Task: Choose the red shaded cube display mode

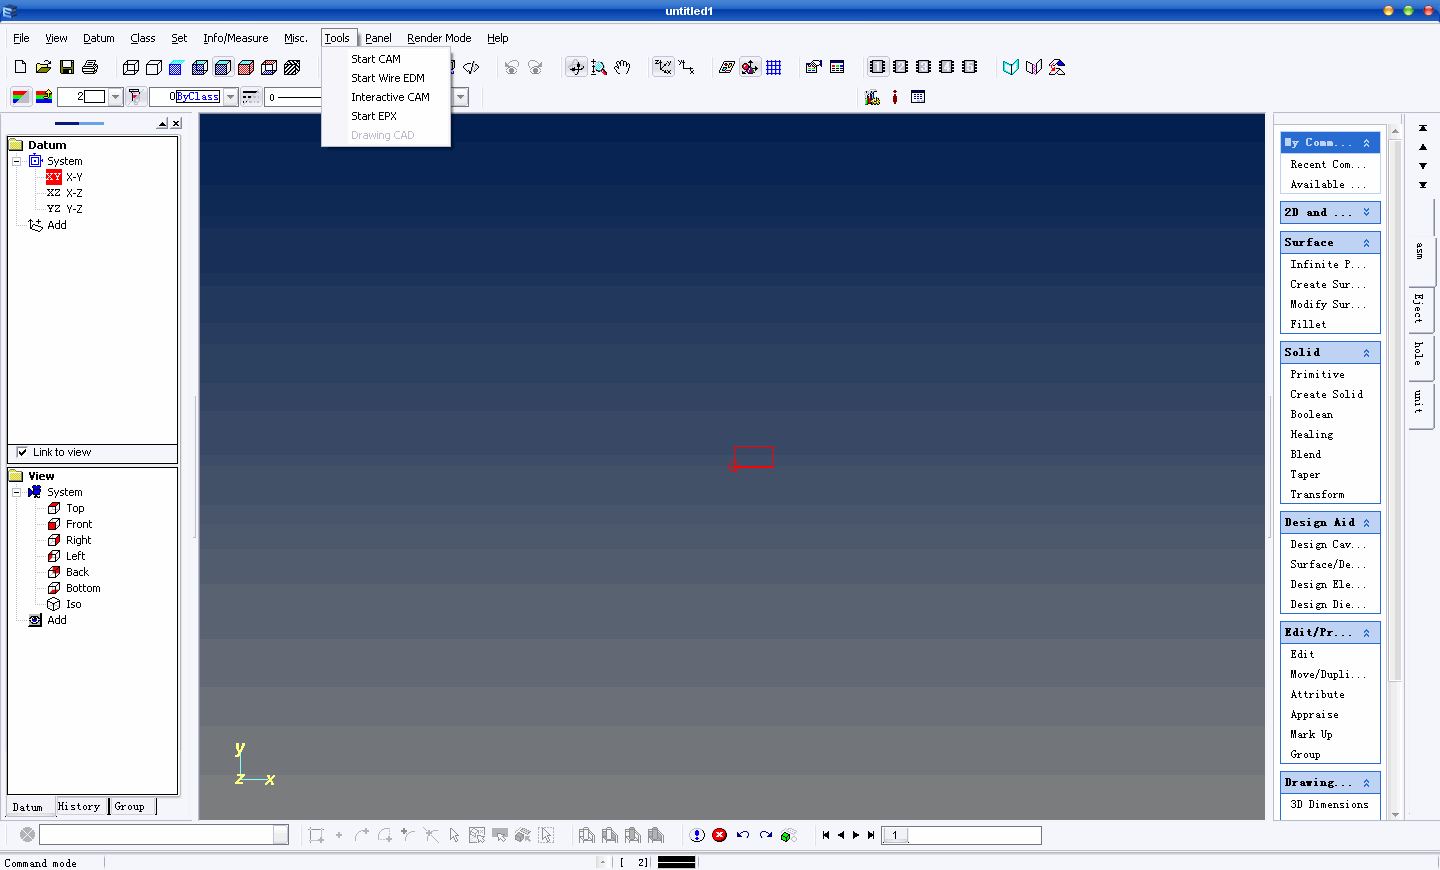Action: (246, 67)
